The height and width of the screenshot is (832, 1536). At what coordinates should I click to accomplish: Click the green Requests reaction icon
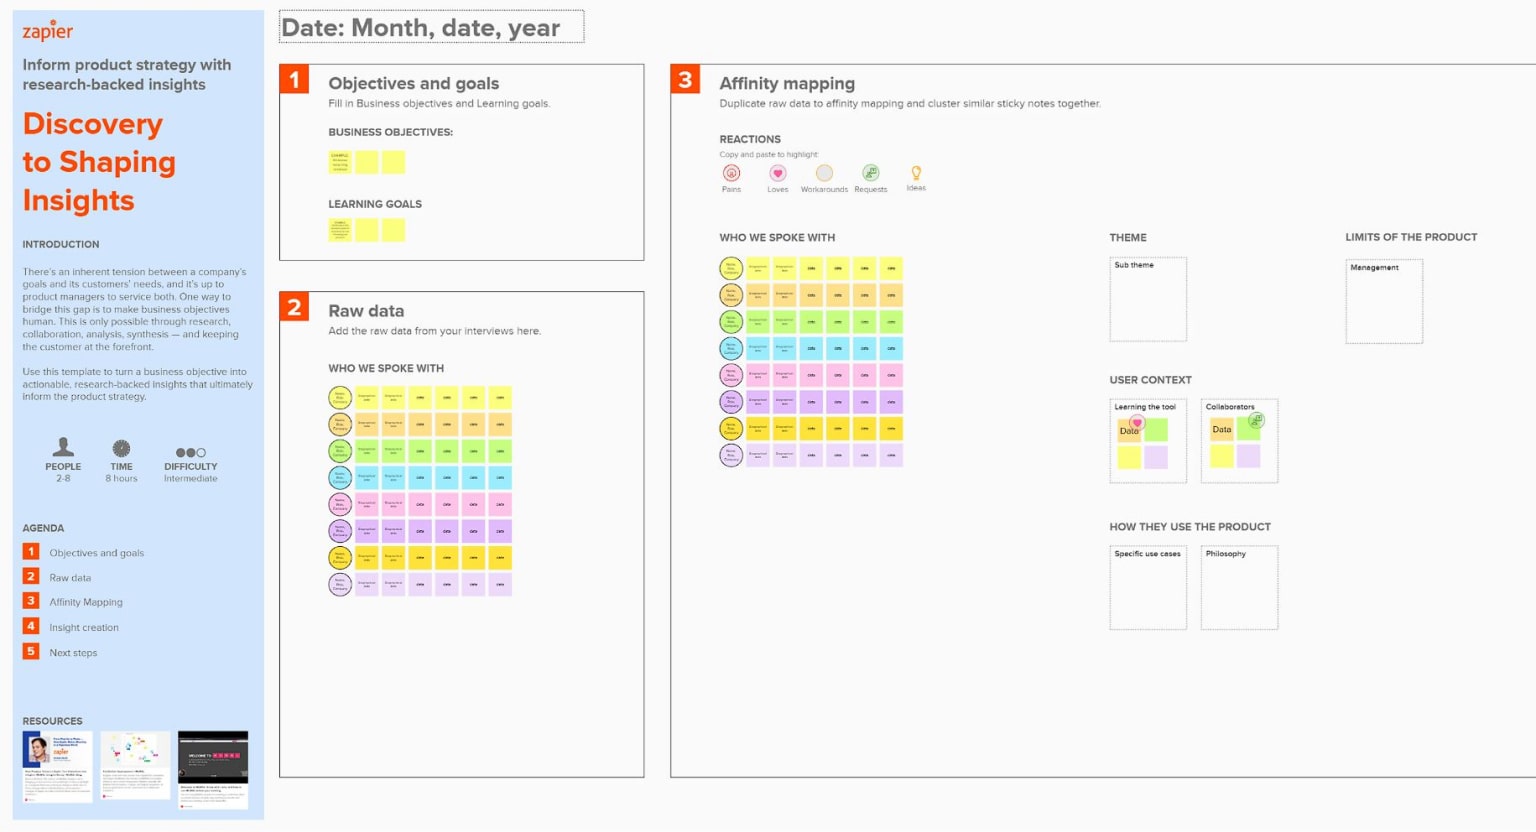pos(870,174)
